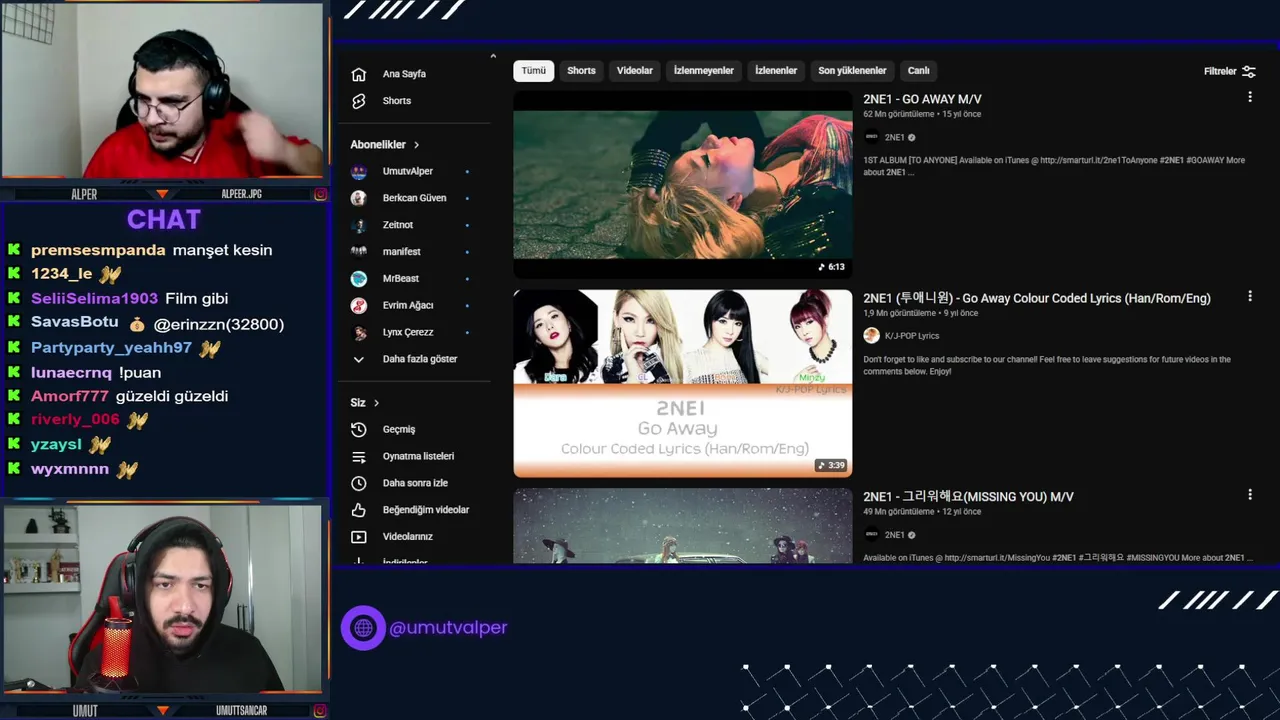Open Videolarınız play icon
The height and width of the screenshot is (720, 1280).
359,537
